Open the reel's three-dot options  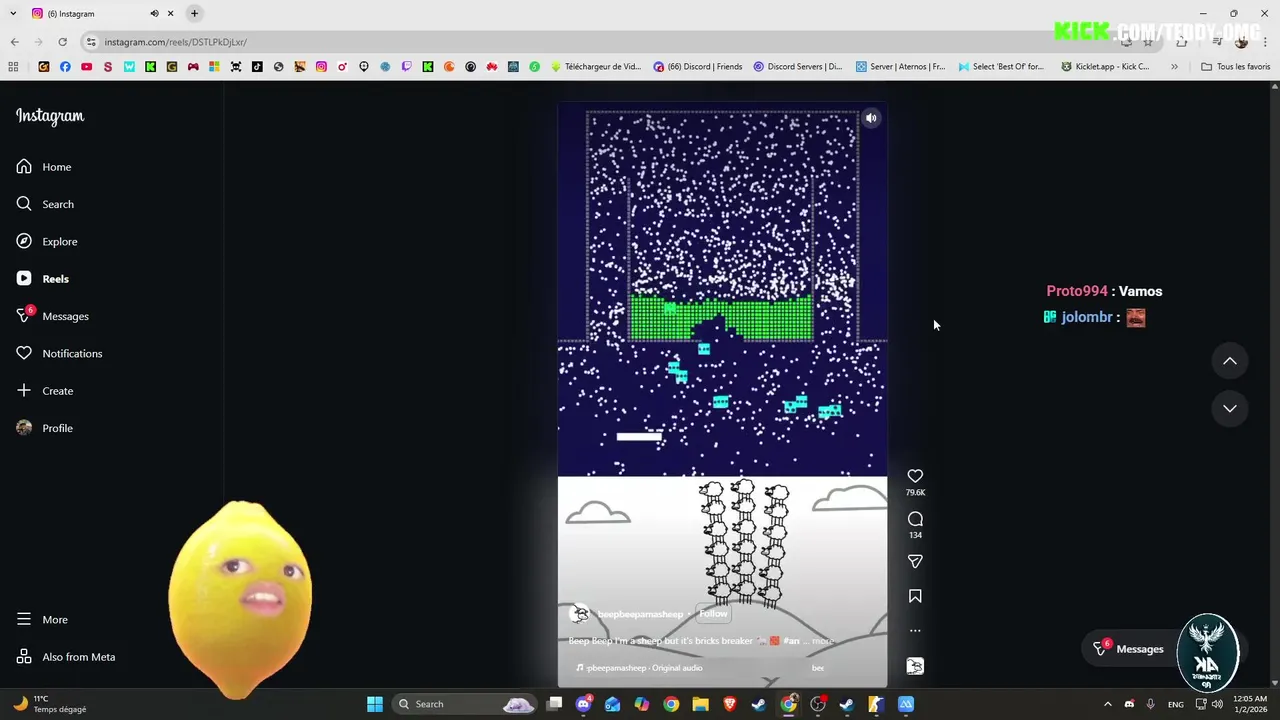[x=915, y=631]
